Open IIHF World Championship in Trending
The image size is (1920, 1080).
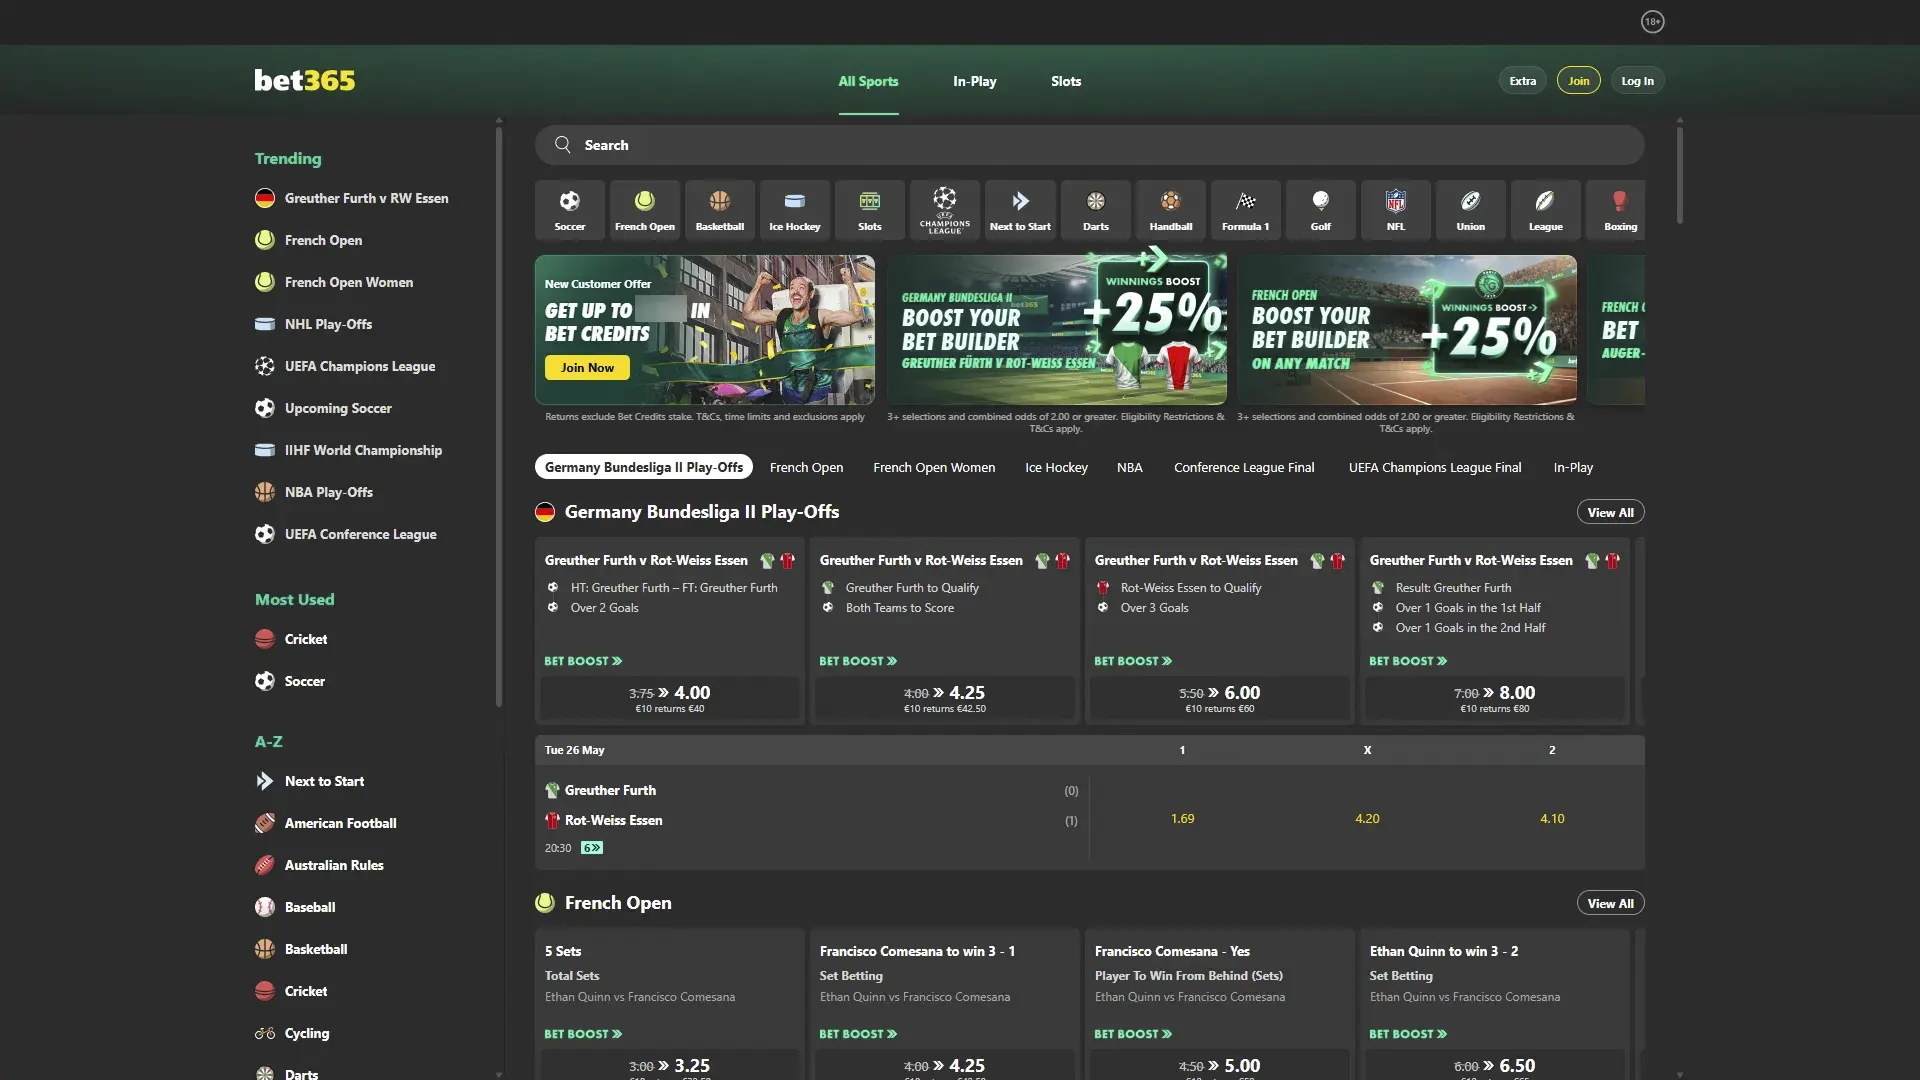pos(348,450)
